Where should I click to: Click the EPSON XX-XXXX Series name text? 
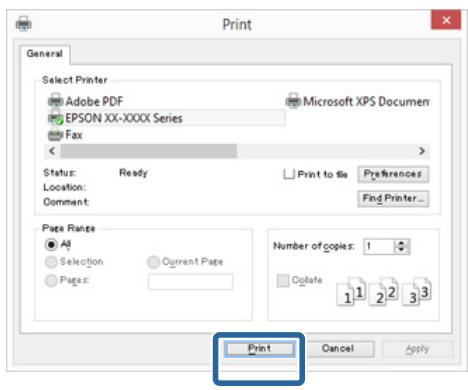coord(124,118)
